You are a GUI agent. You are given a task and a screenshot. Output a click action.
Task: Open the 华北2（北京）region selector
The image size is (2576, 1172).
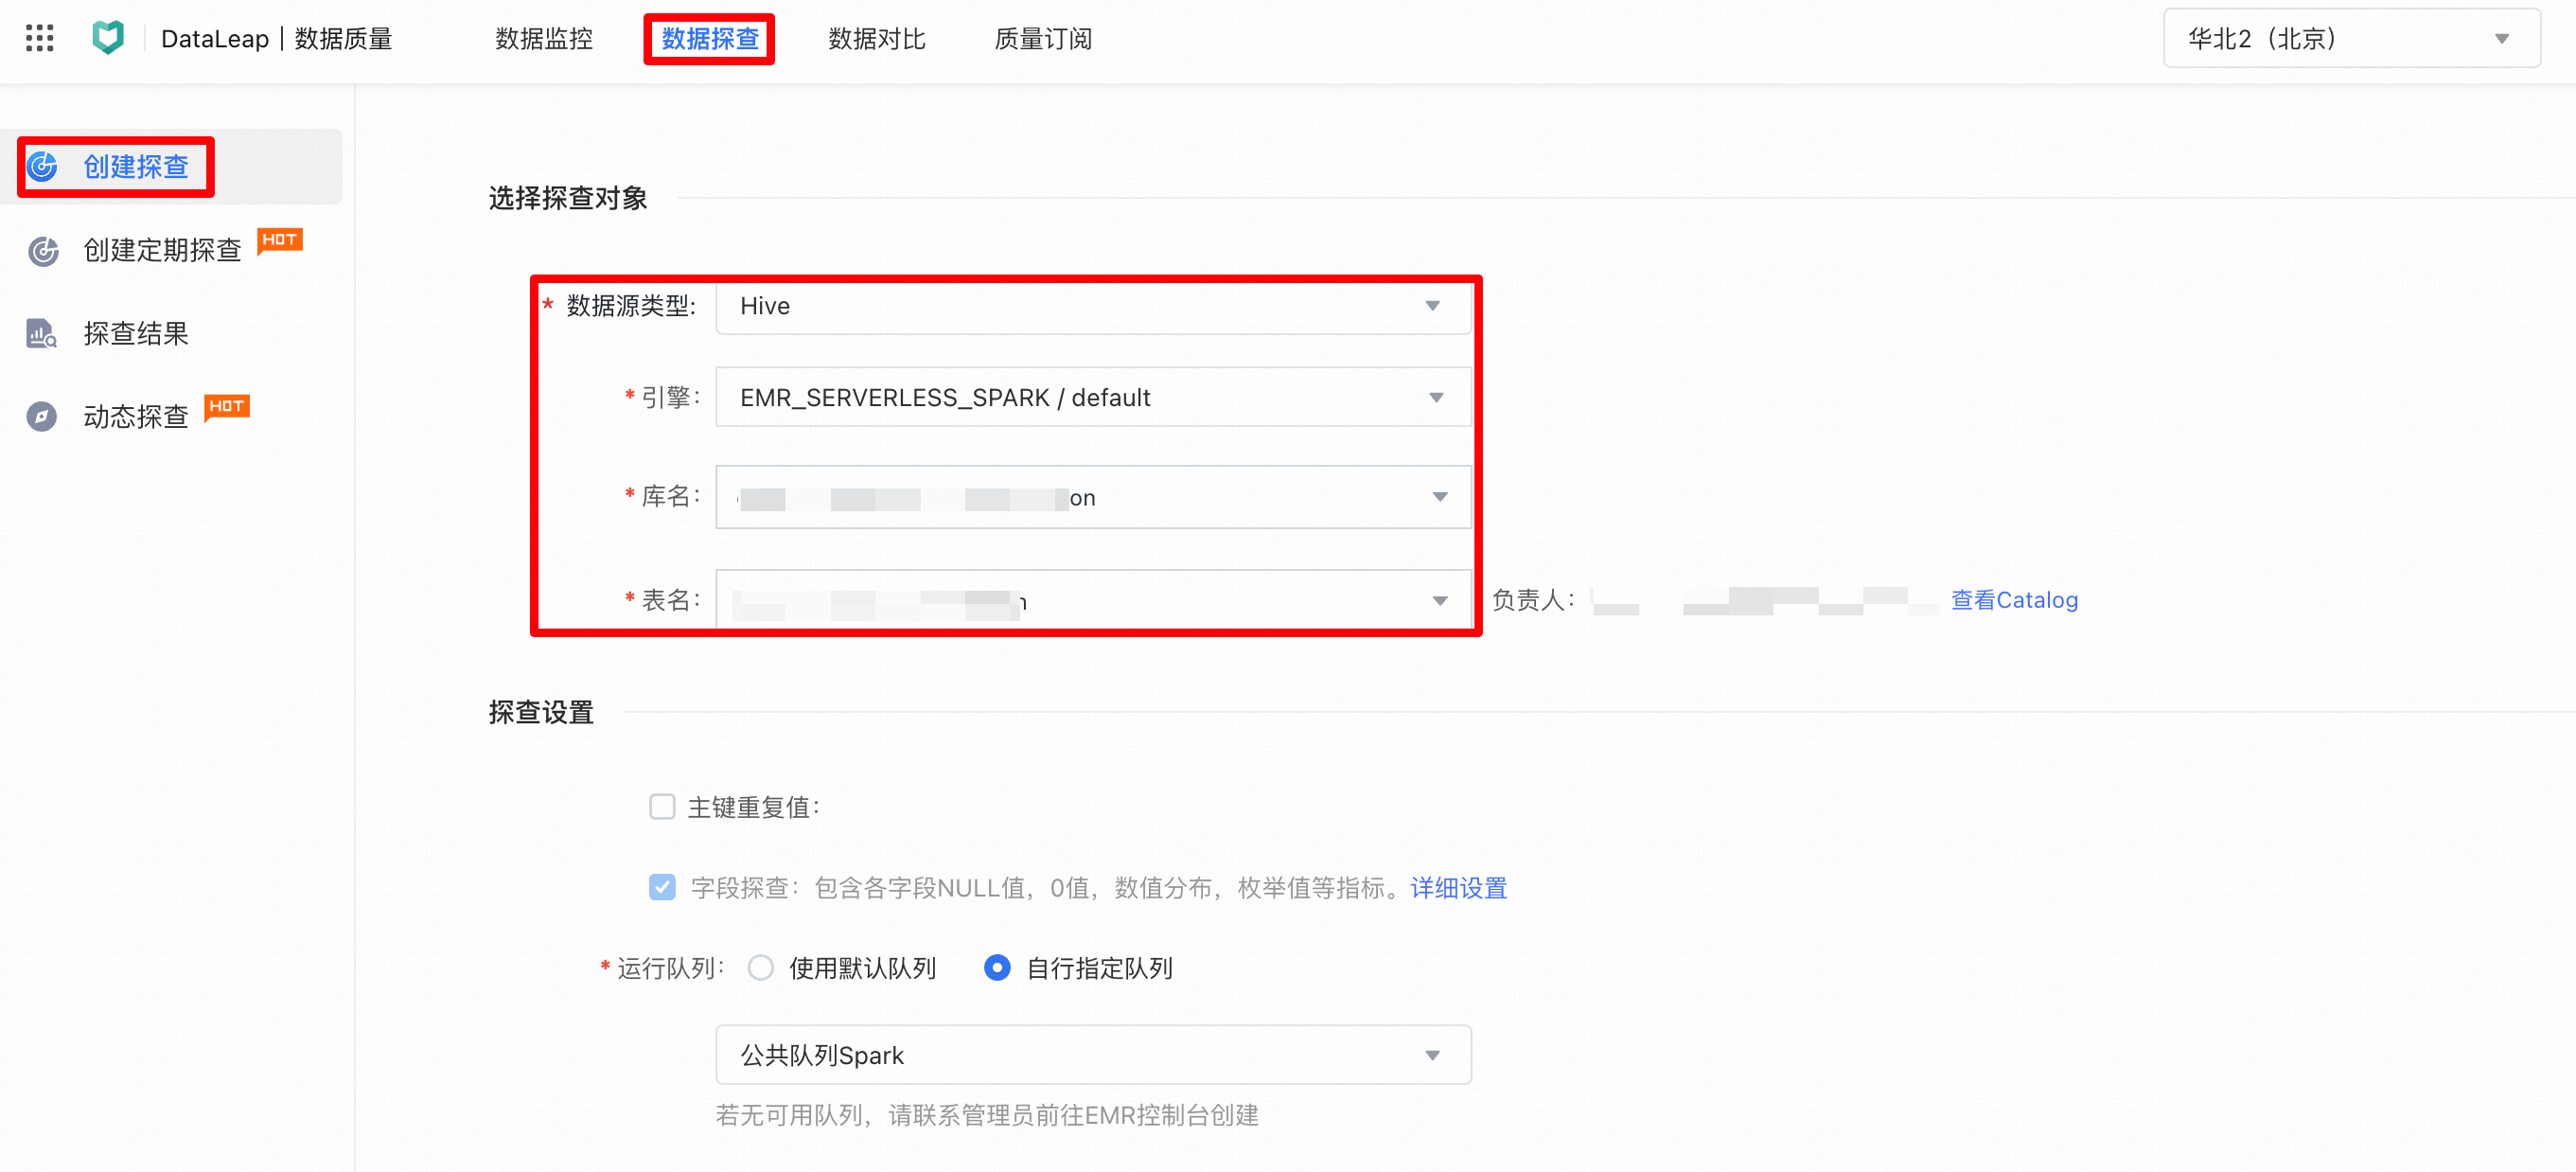(x=2351, y=38)
